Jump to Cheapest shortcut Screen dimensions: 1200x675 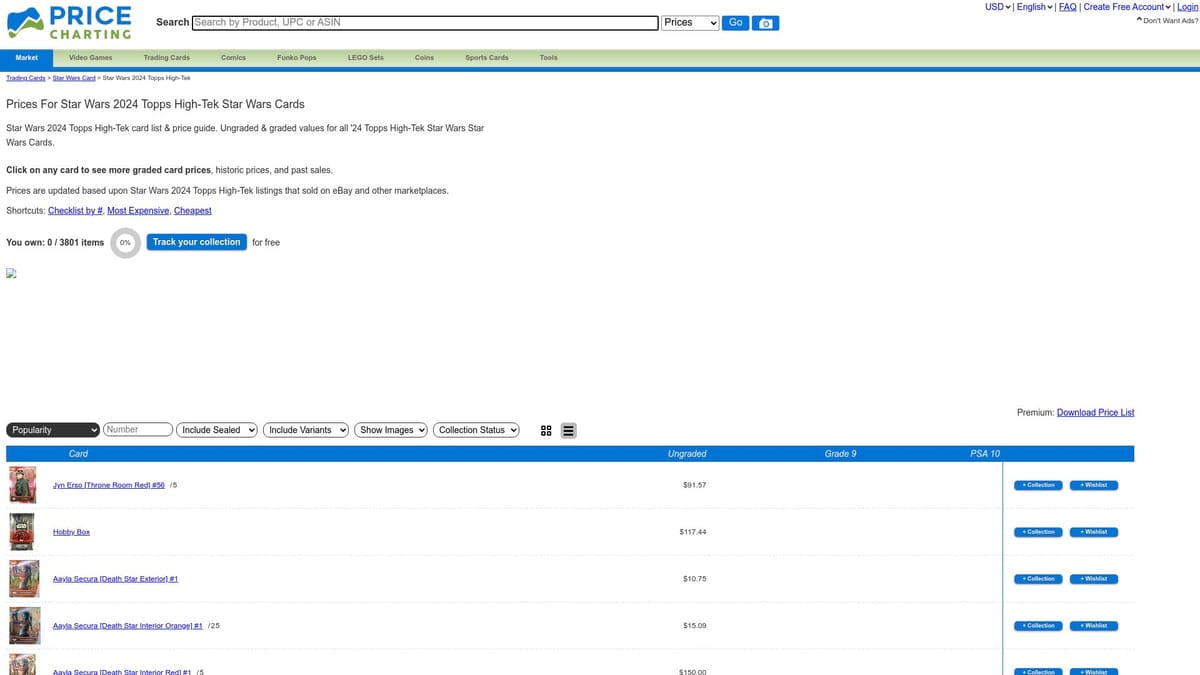tap(193, 211)
